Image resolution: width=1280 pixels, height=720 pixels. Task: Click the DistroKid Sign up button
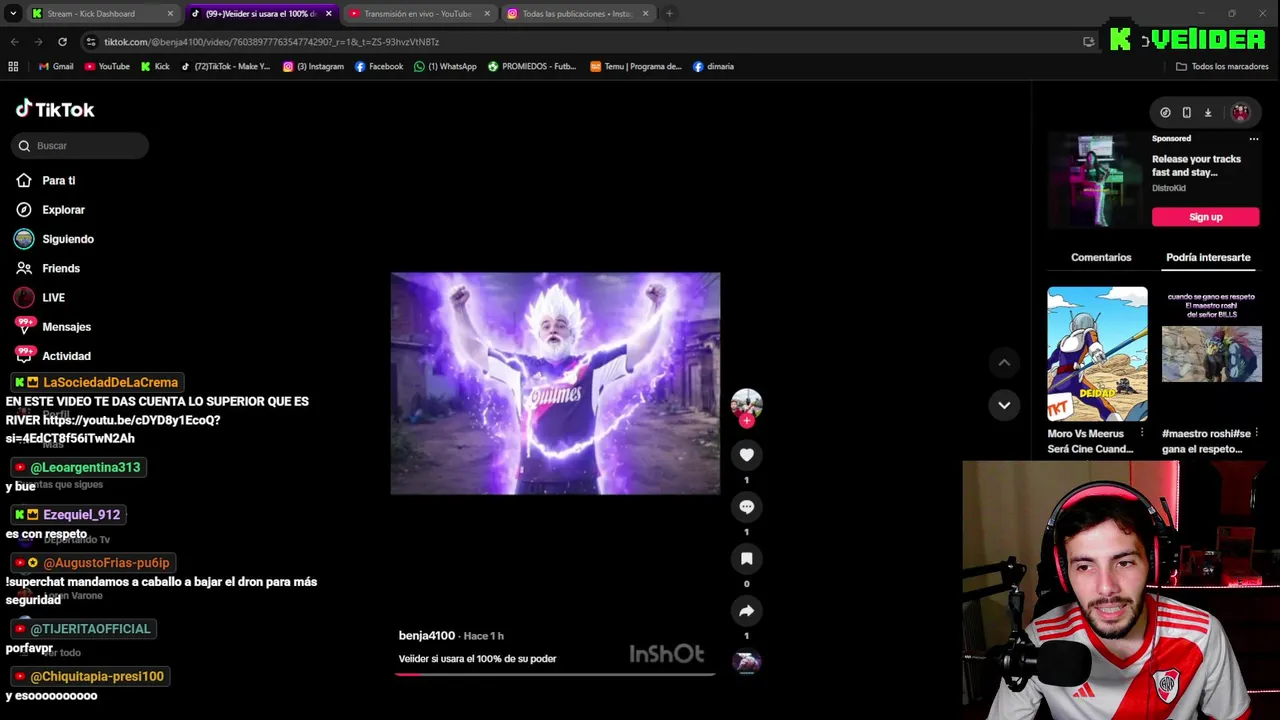(x=1205, y=217)
